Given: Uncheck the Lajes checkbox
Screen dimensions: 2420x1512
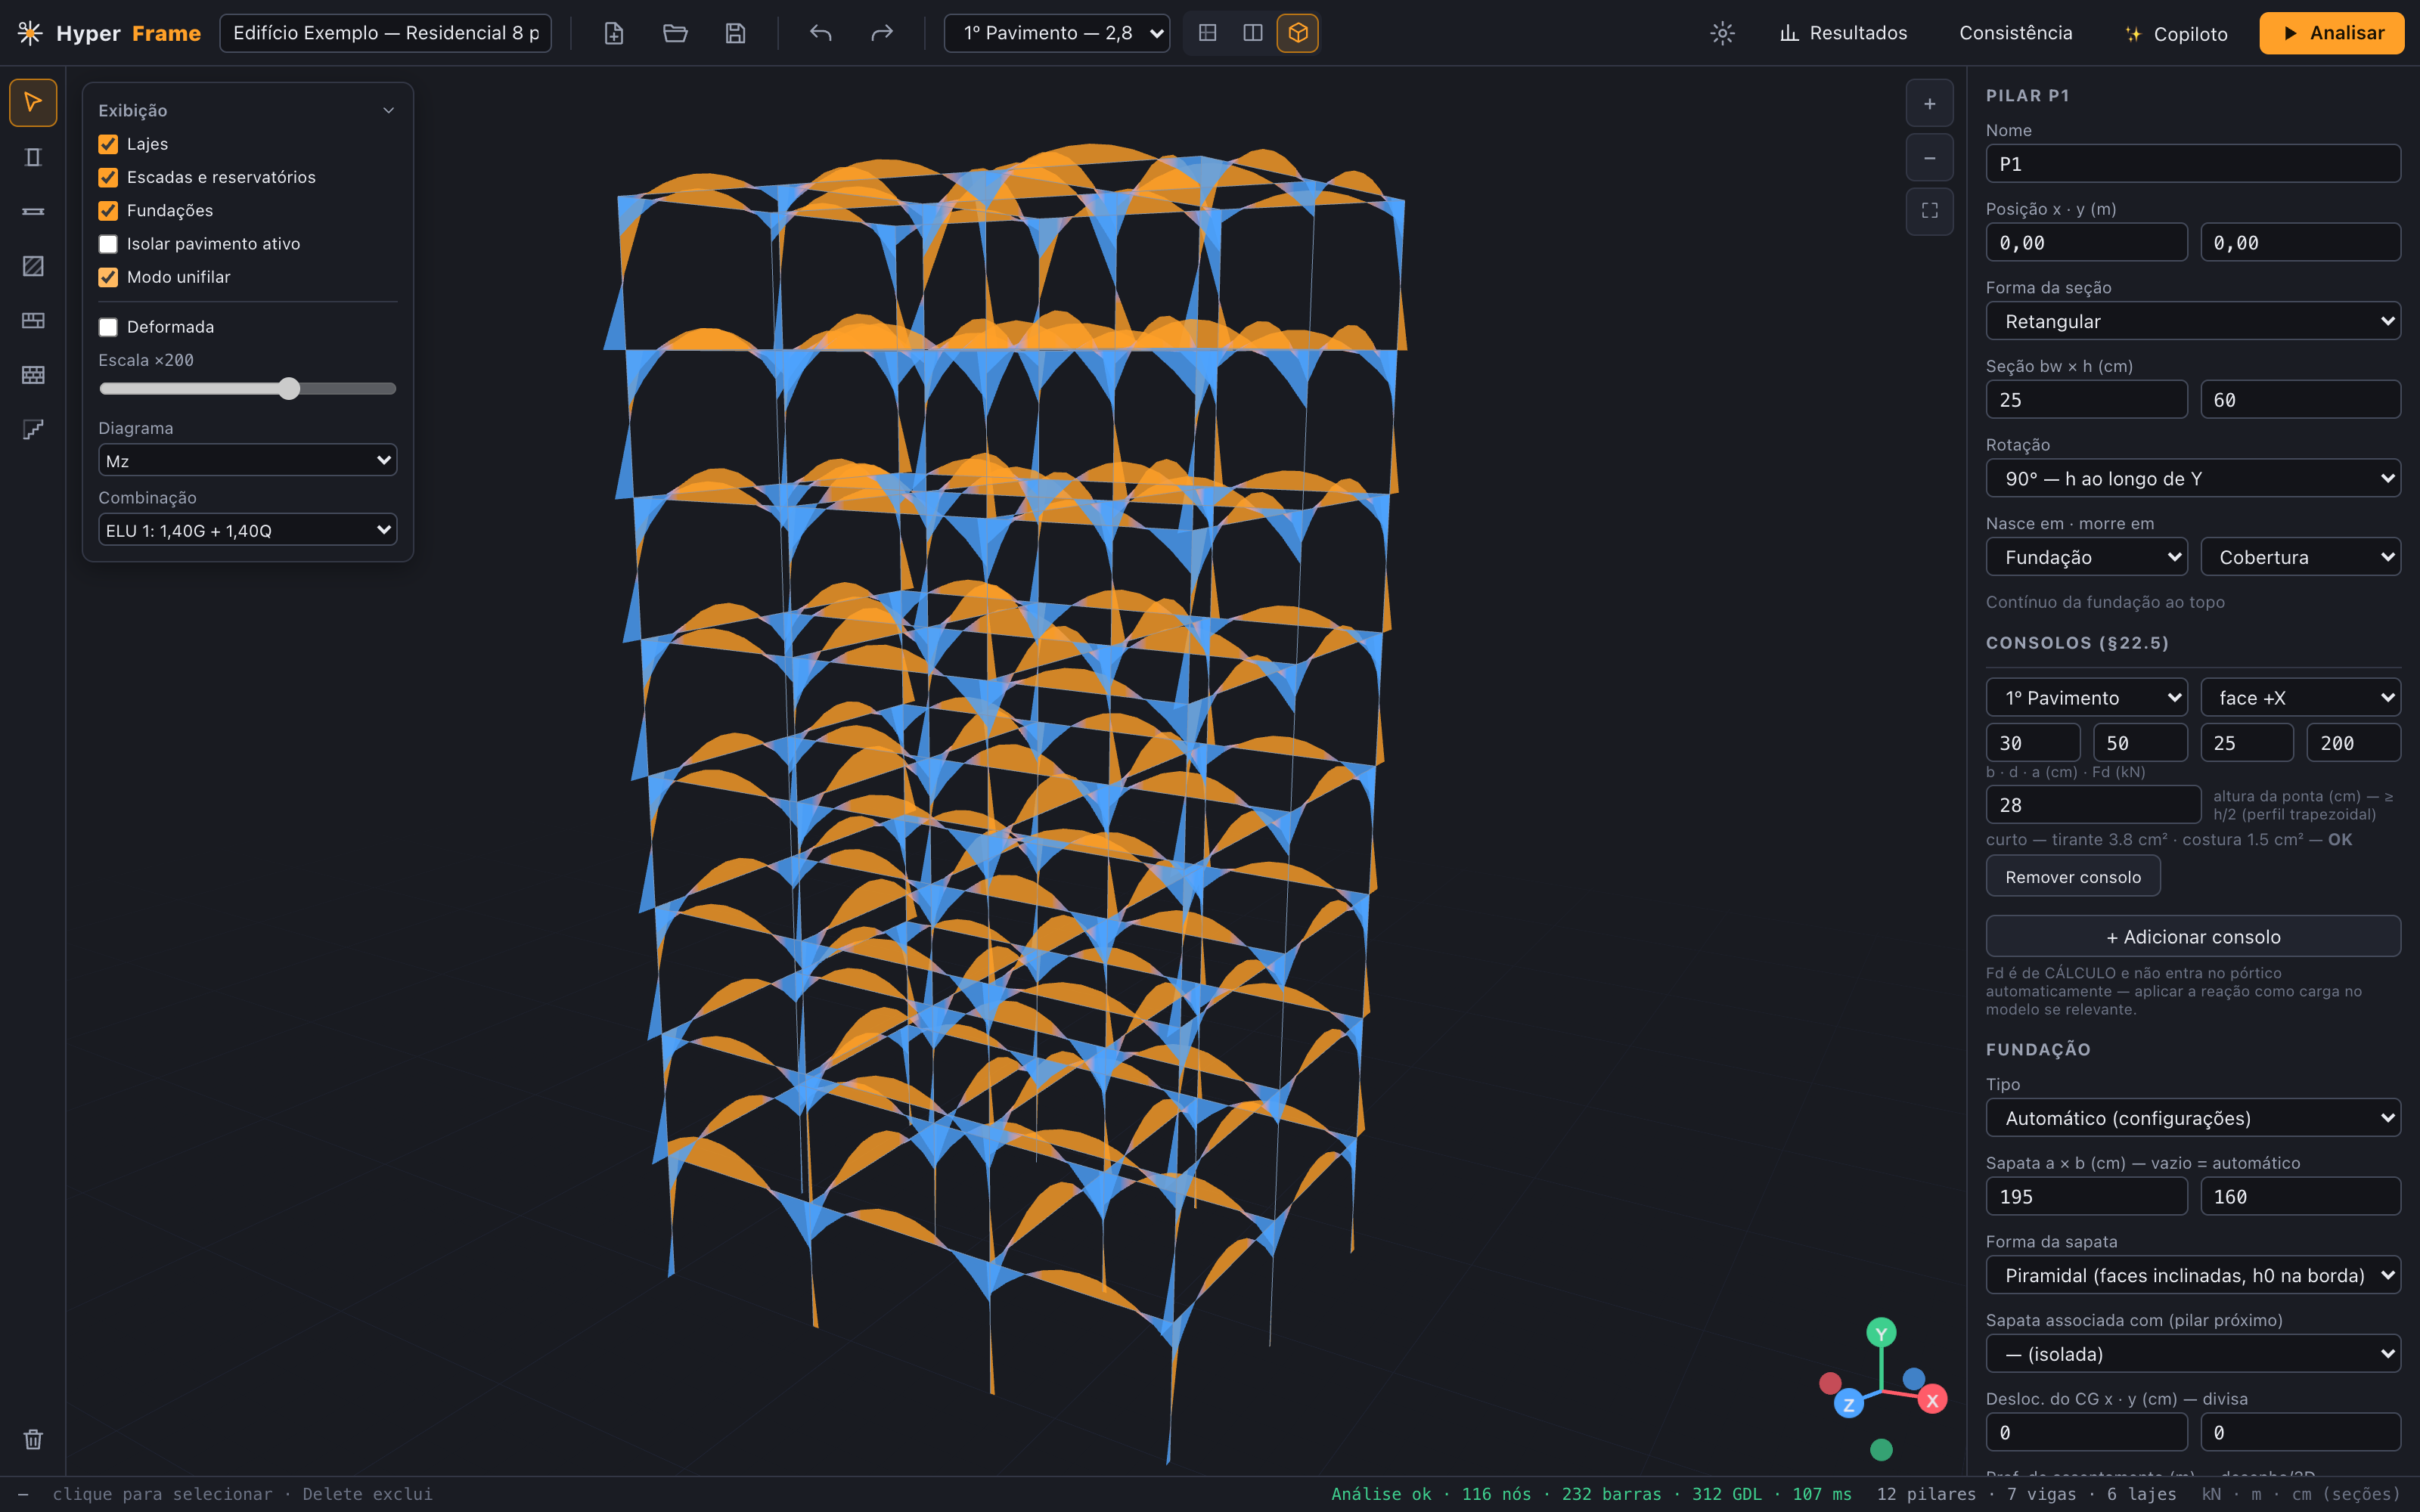Looking at the screenshot, I should 108,144.
